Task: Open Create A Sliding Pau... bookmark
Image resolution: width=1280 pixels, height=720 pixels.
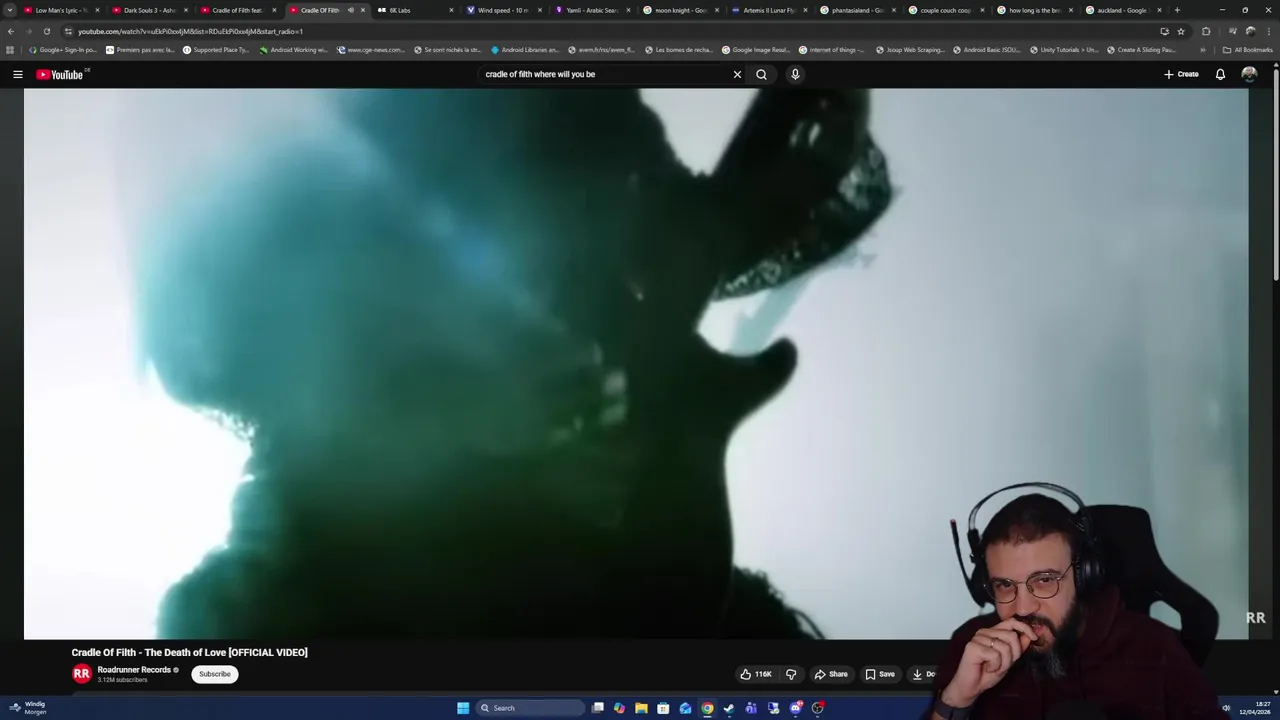Action: 1141,49
